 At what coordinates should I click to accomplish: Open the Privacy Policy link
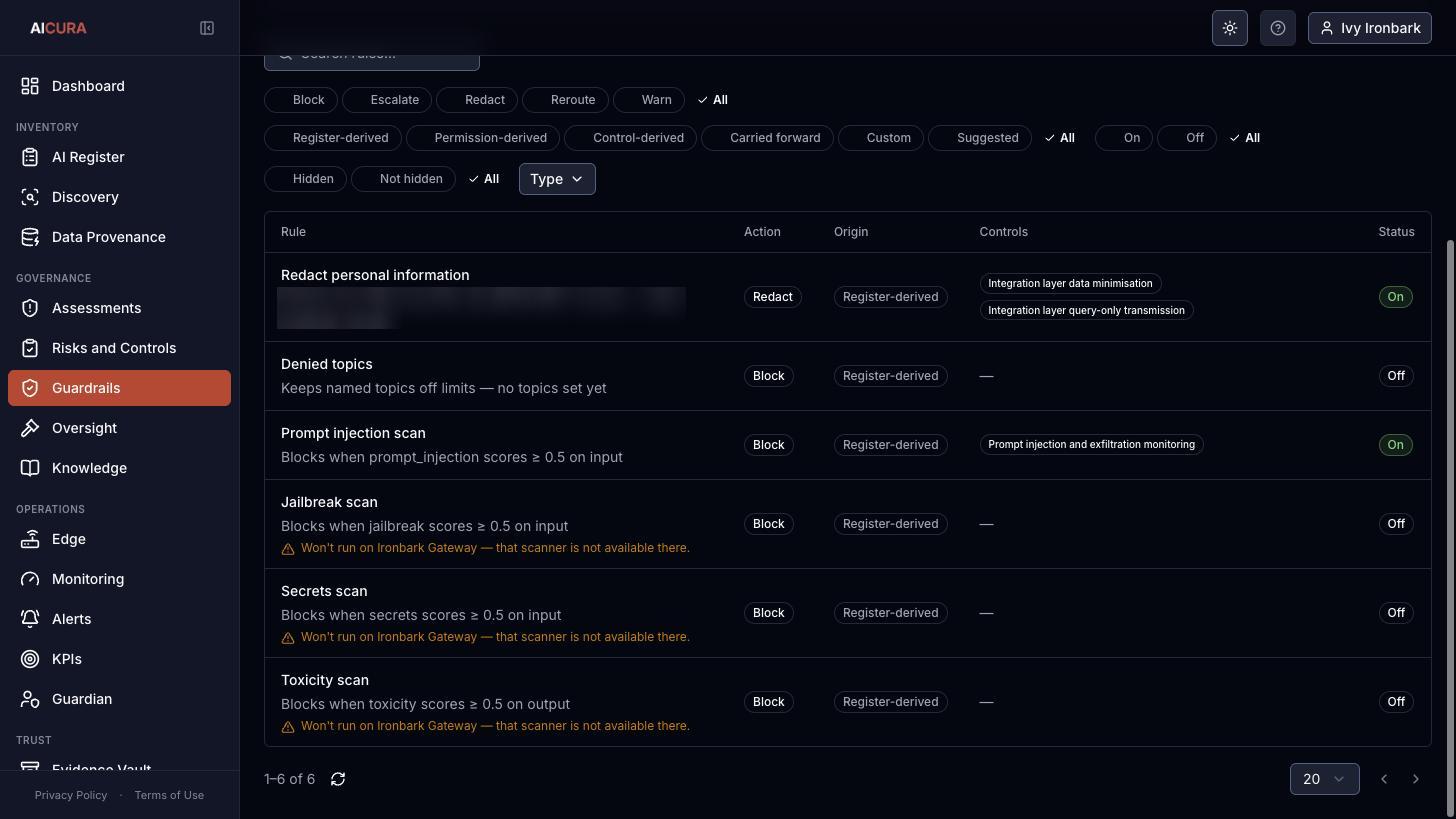(x=71, y=795)
